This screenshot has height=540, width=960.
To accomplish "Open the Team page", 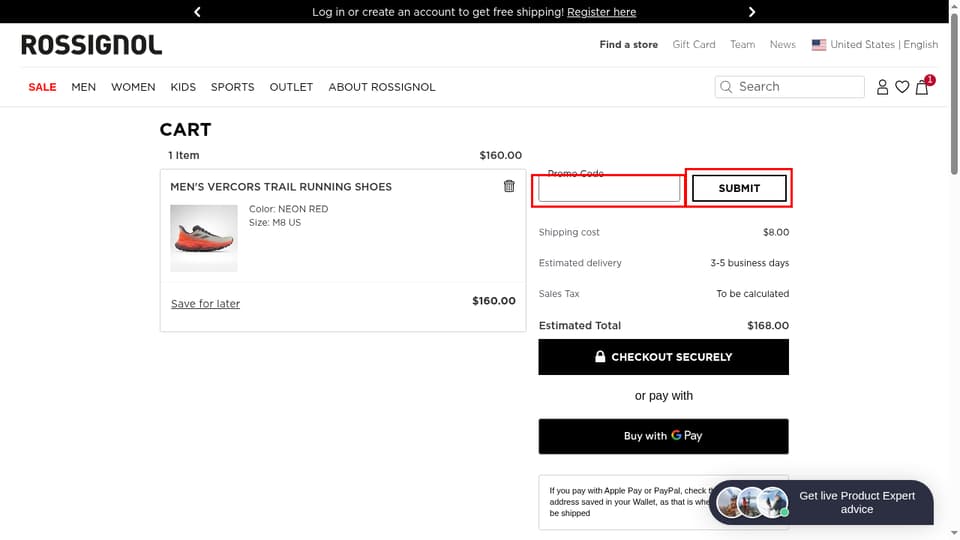I will pyautogui.click(x=742, y=44).
